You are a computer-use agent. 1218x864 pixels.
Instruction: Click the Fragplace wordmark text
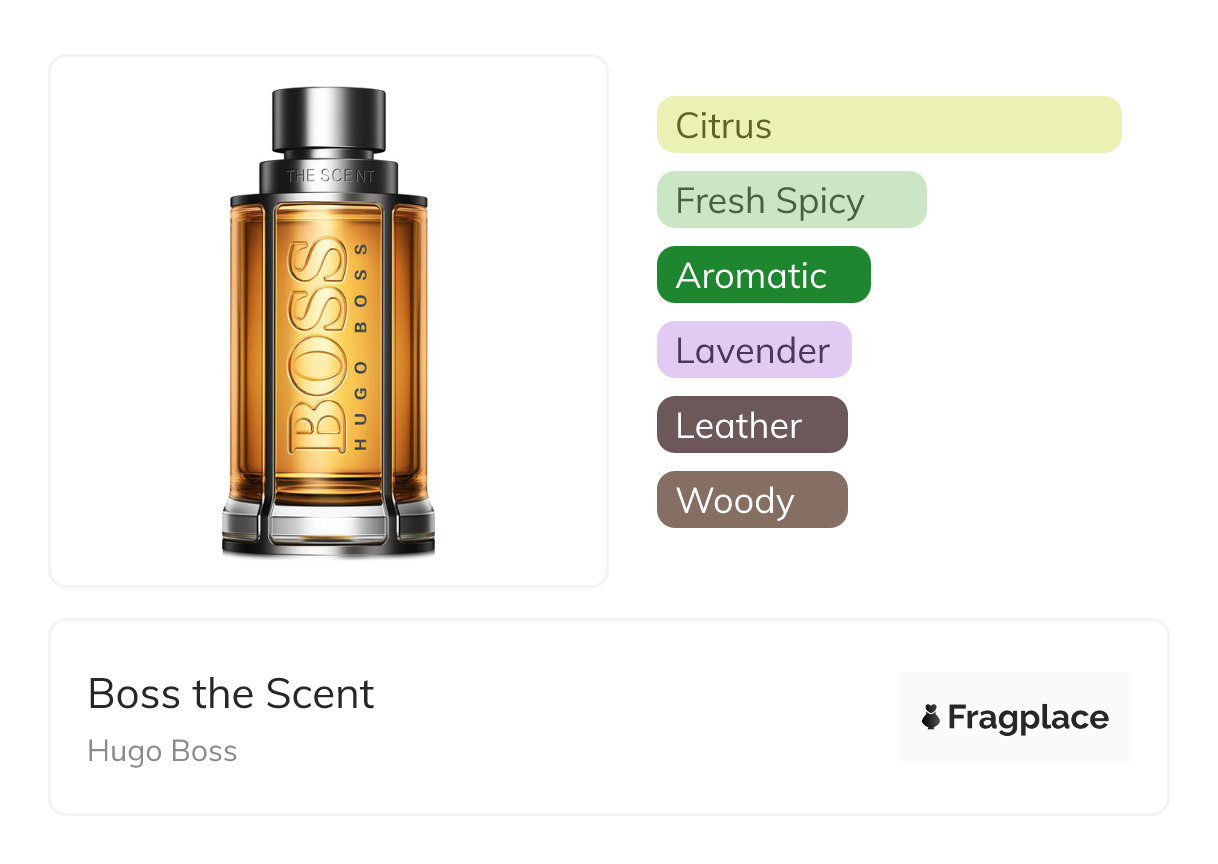tap(1028, 718)
